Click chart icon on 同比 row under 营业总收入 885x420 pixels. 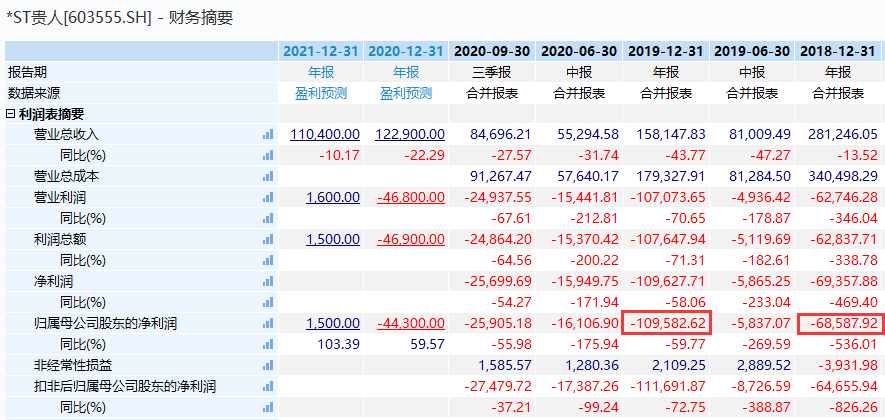pyautogui.click(x=267, y=155)
